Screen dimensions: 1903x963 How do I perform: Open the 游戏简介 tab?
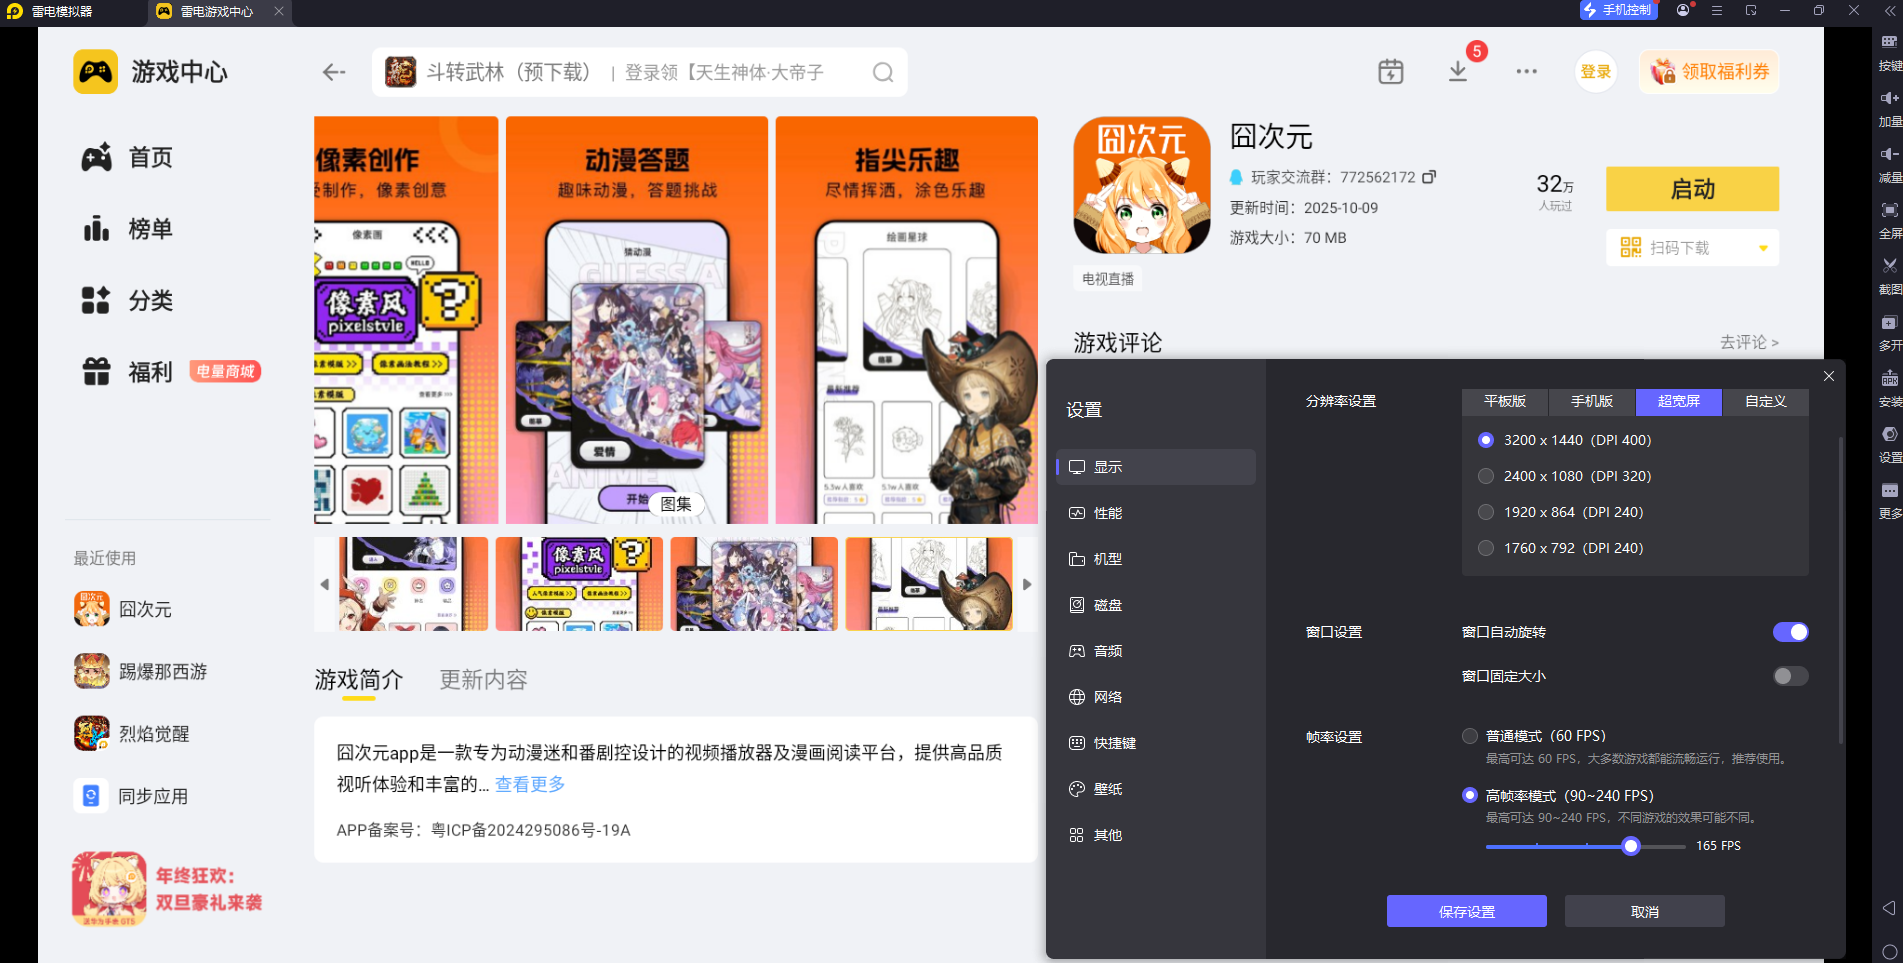[359, 680]
